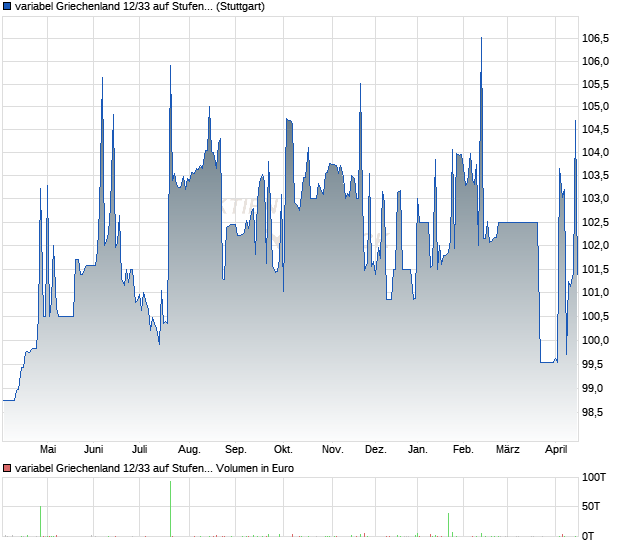Select the 'Juni' label on time axis
620x546 pixels.
[x=93, y=450]
